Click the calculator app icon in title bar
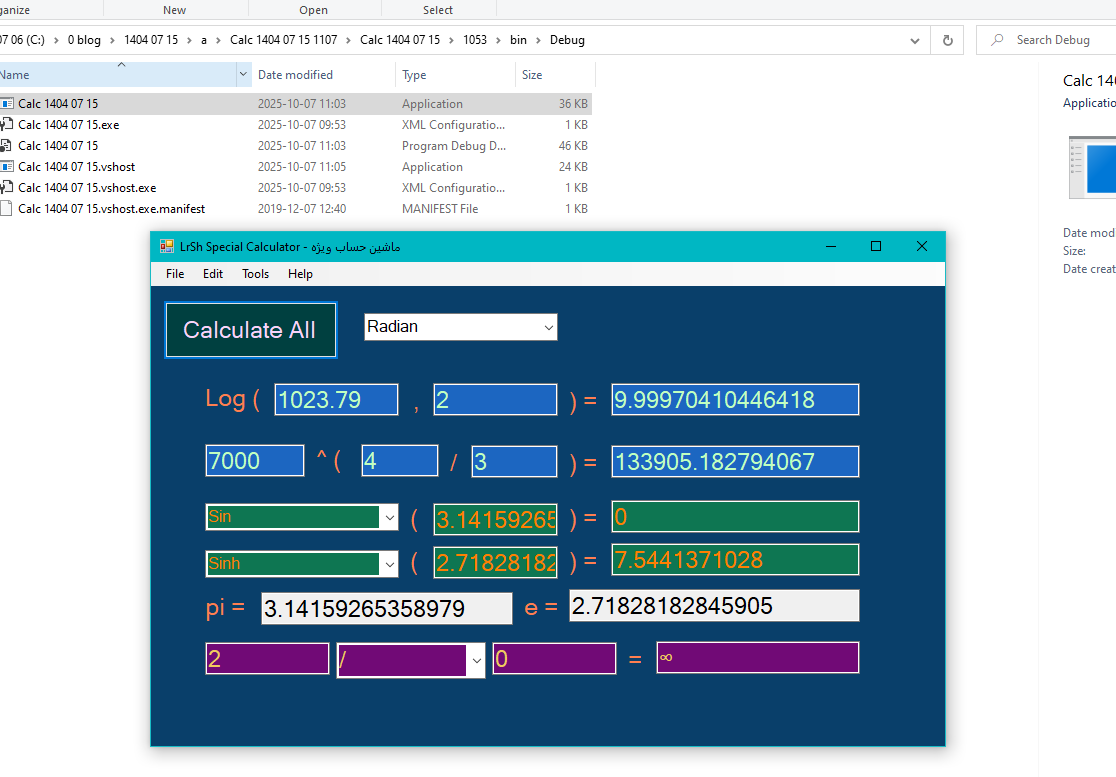The image size is (1116, 777). click(x=167, y=247)
